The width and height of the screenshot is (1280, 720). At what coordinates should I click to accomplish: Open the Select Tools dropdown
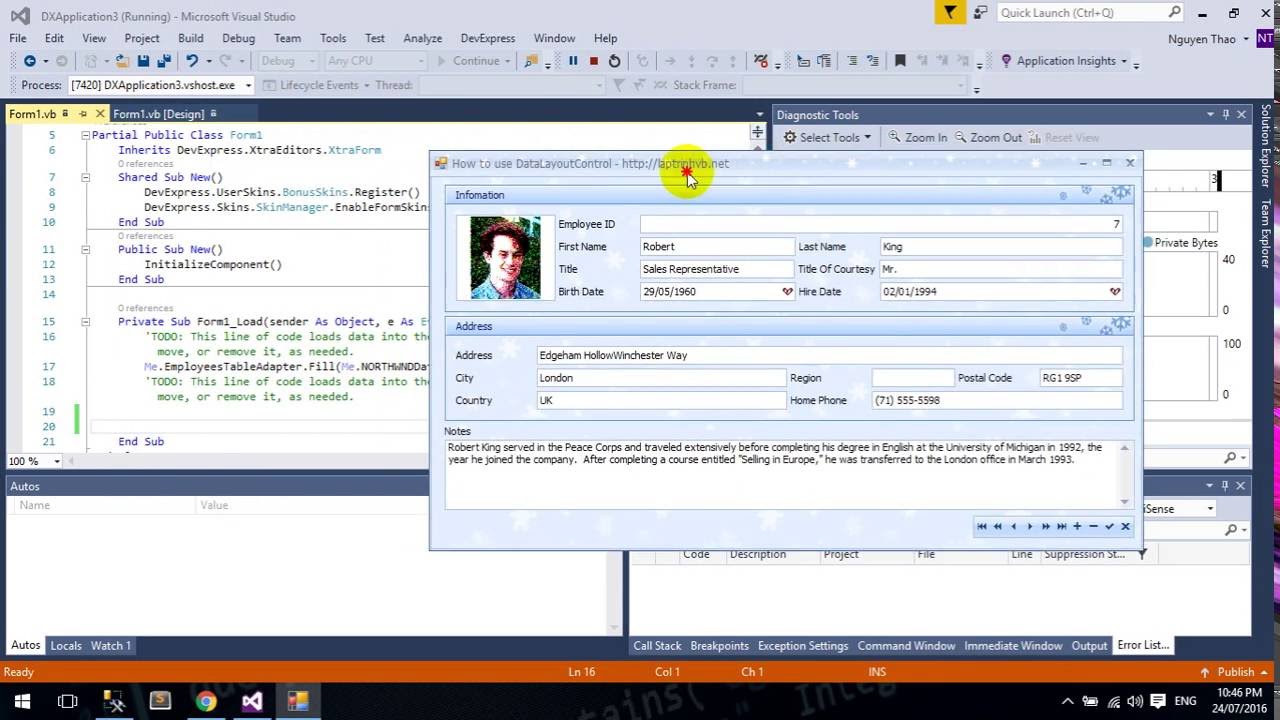tap(827, 138)
